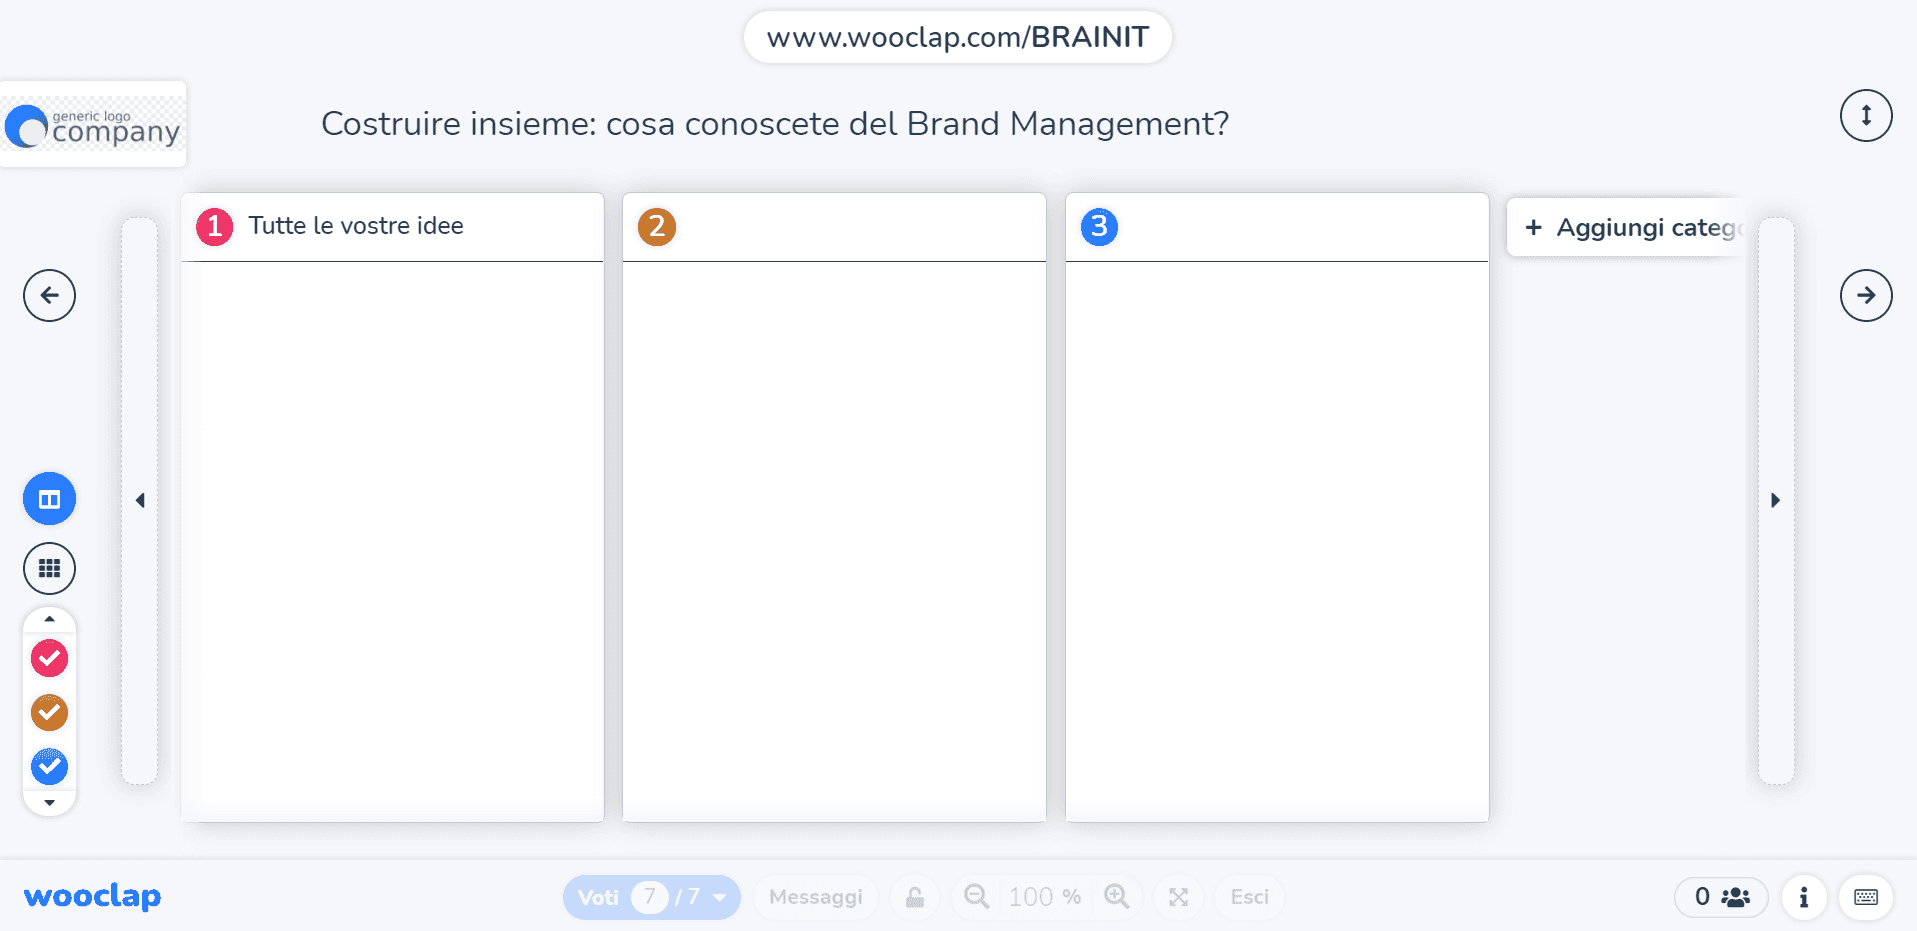
Task: Click the Esci button
Action: 1250,897
